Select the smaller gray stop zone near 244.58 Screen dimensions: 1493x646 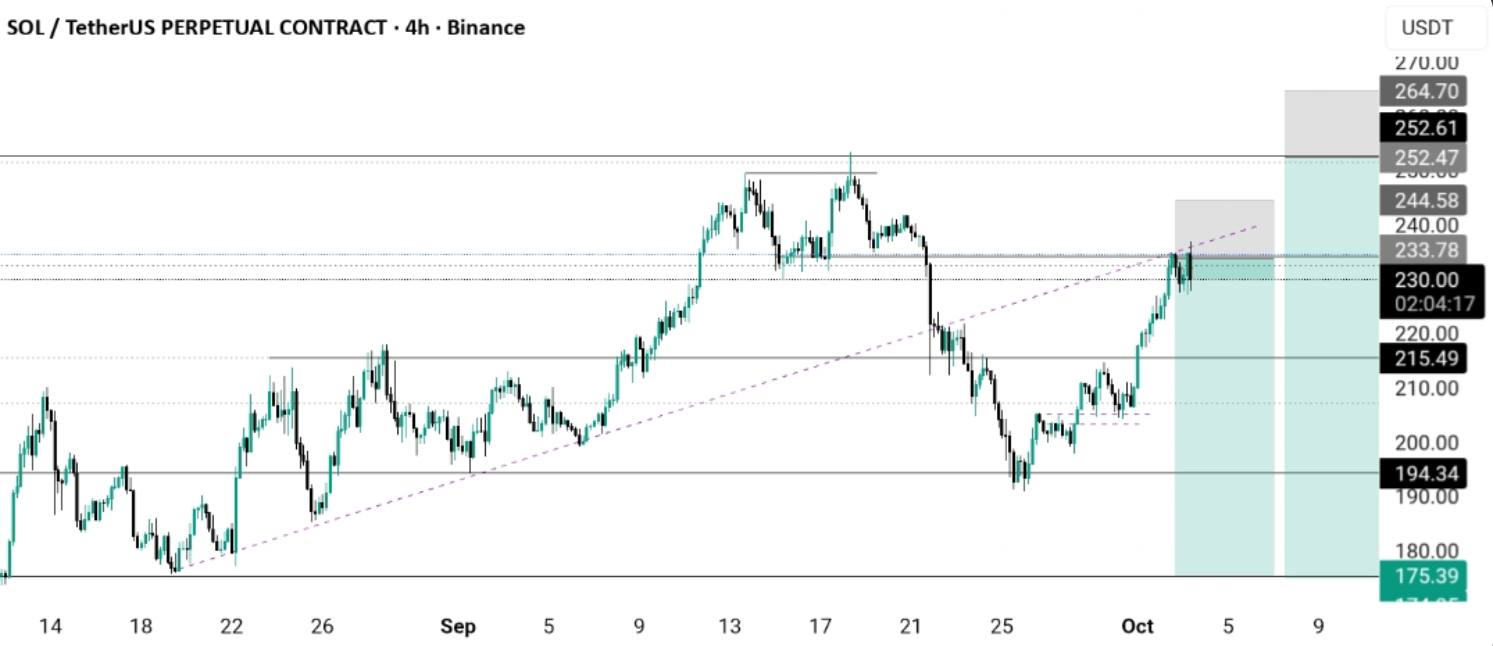tap(1224, 226)
